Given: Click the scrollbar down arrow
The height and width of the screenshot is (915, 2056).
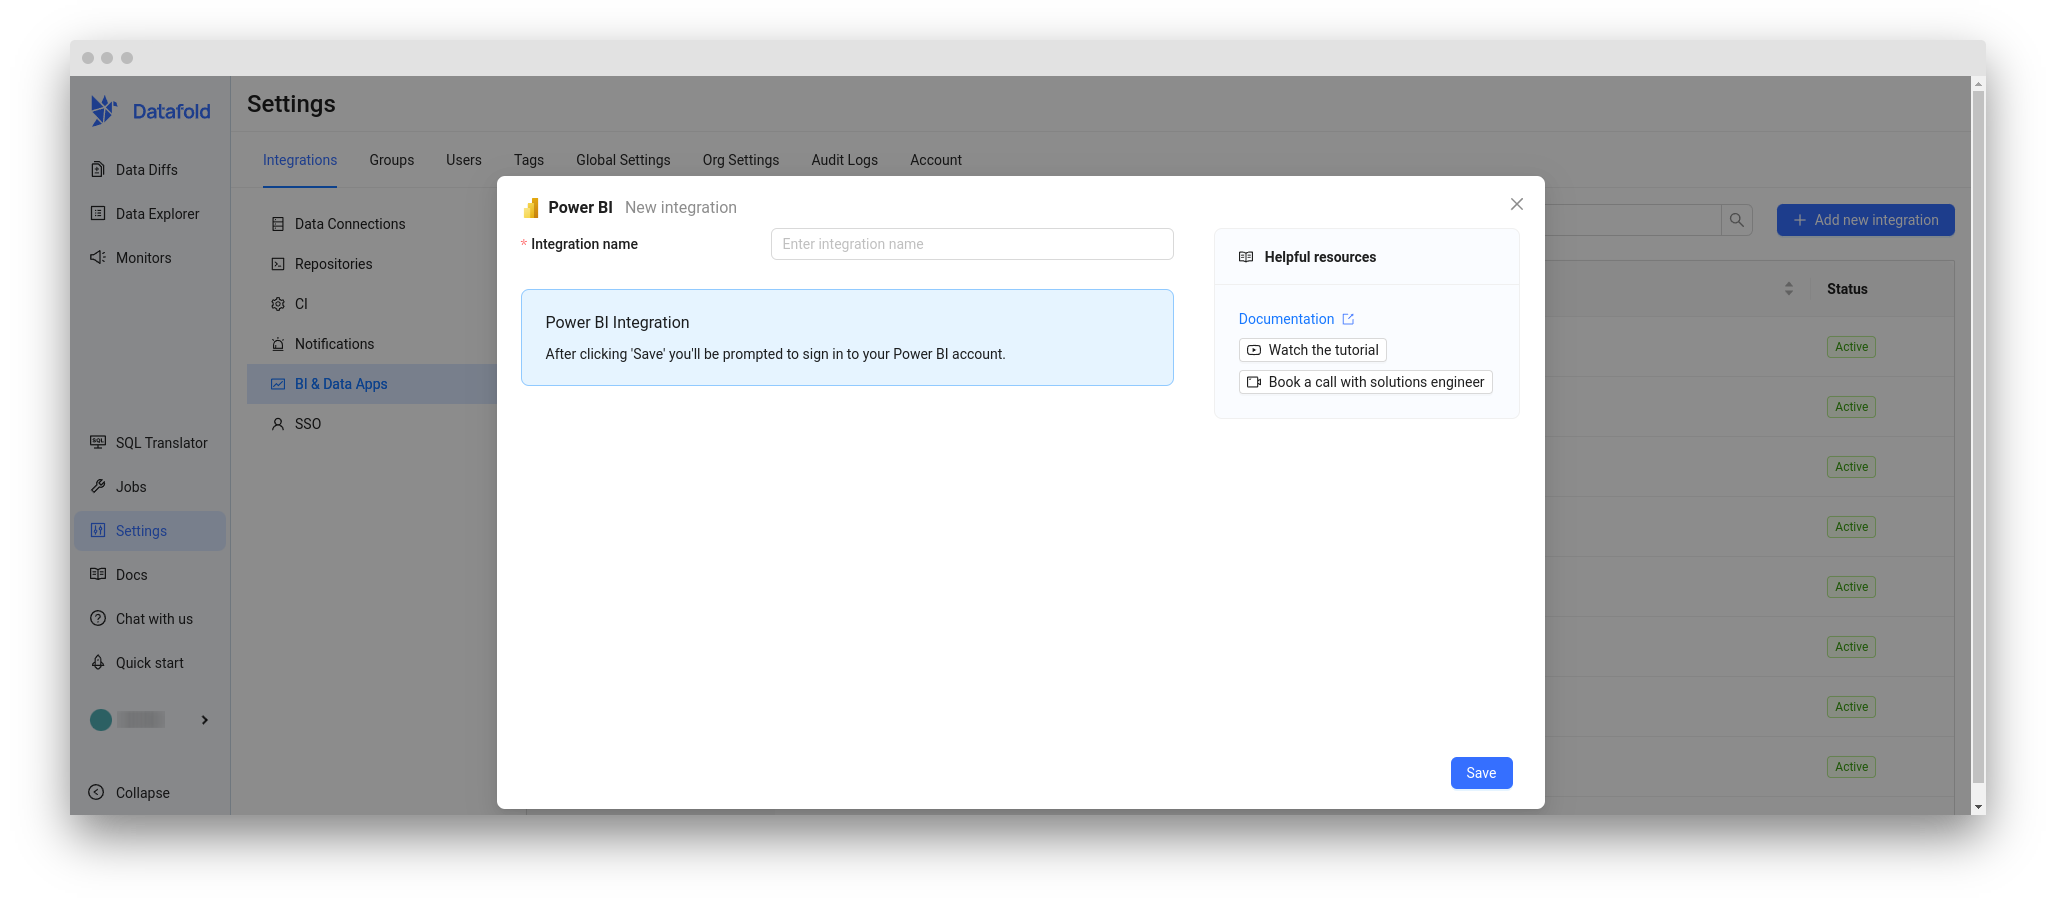Looking at the screenshot, I should (1978, 807).
